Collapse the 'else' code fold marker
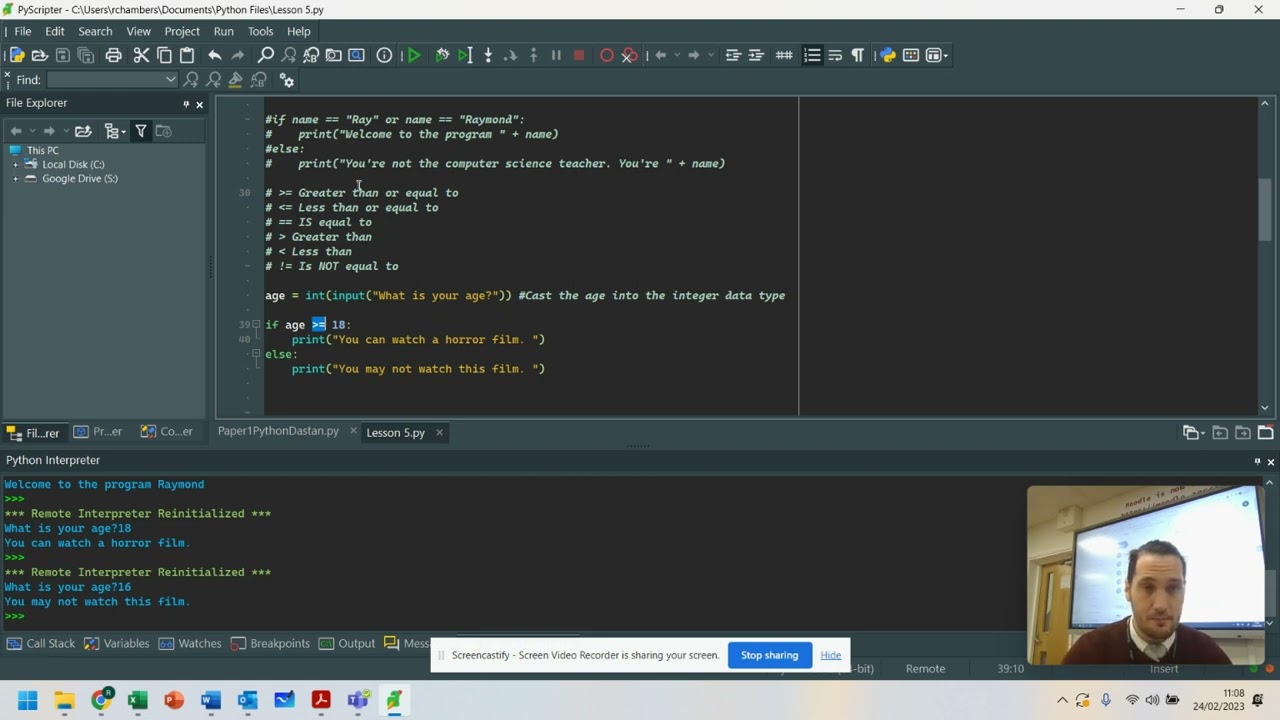Image resolution: width=1280 pixels, height=720 pixels. click(256, 354)
